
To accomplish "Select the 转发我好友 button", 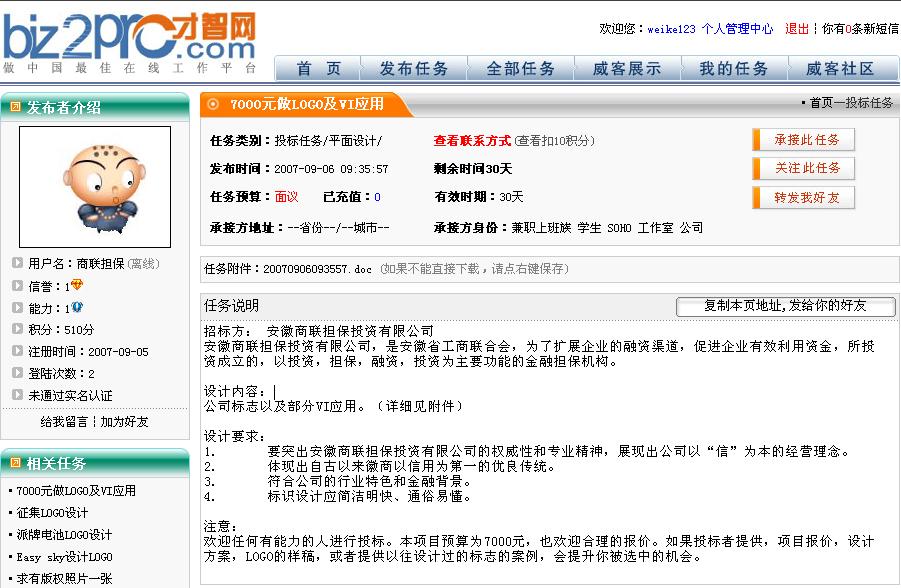I will (x=803, y=198).
